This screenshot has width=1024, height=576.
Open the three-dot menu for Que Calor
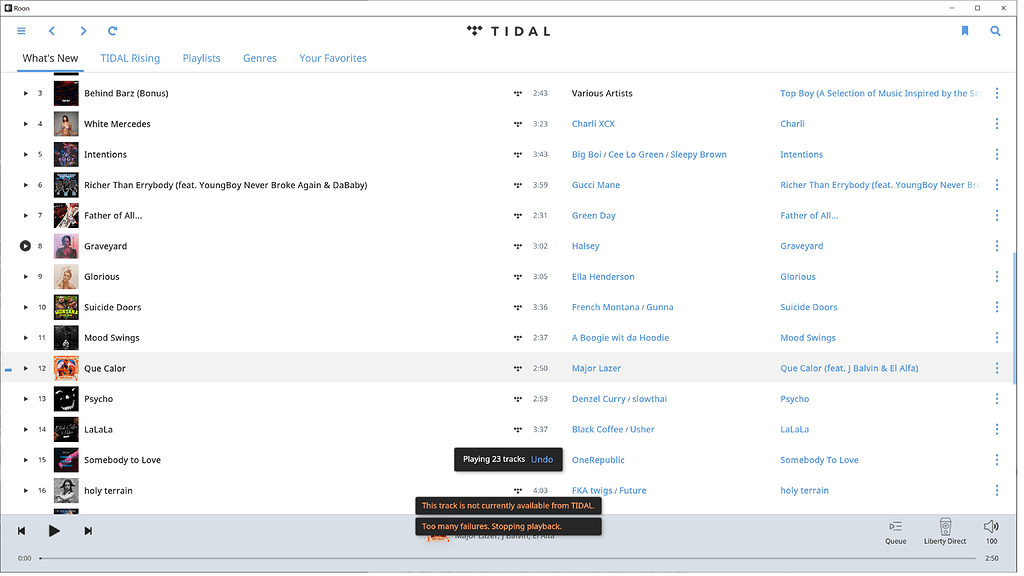coord(996,368)
